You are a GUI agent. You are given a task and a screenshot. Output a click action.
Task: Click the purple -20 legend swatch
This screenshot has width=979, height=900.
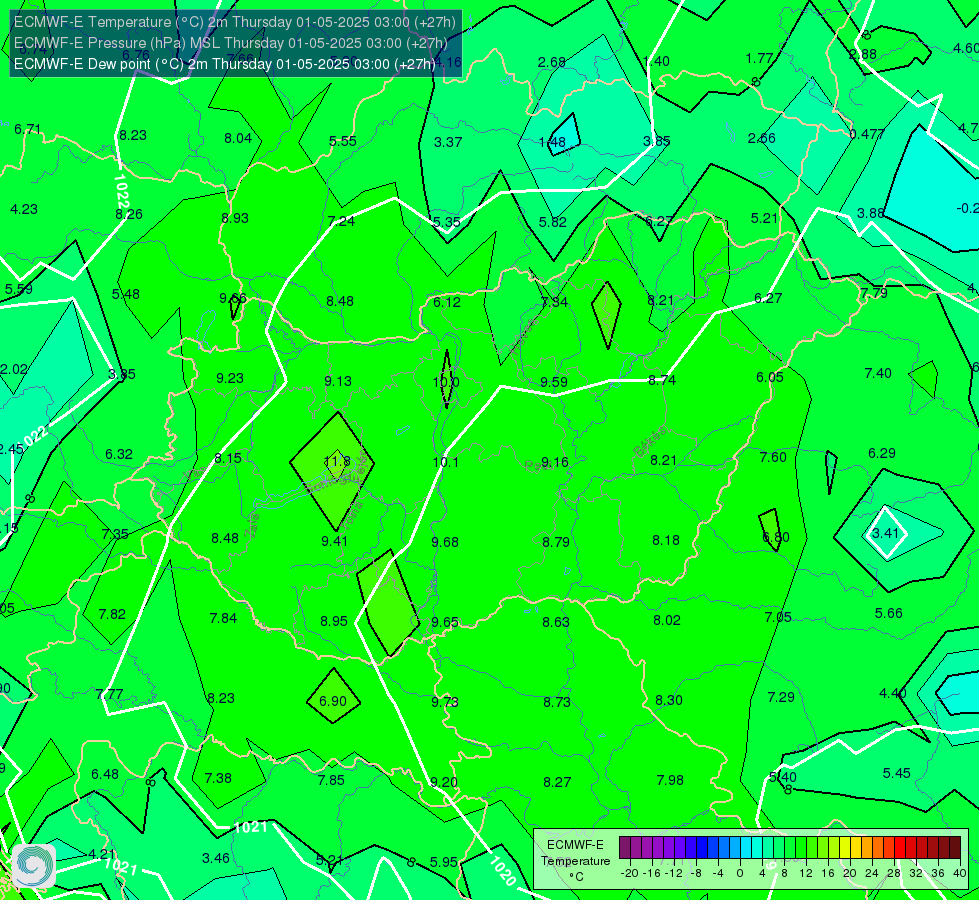pyautogui.click(x=625, y=848)
